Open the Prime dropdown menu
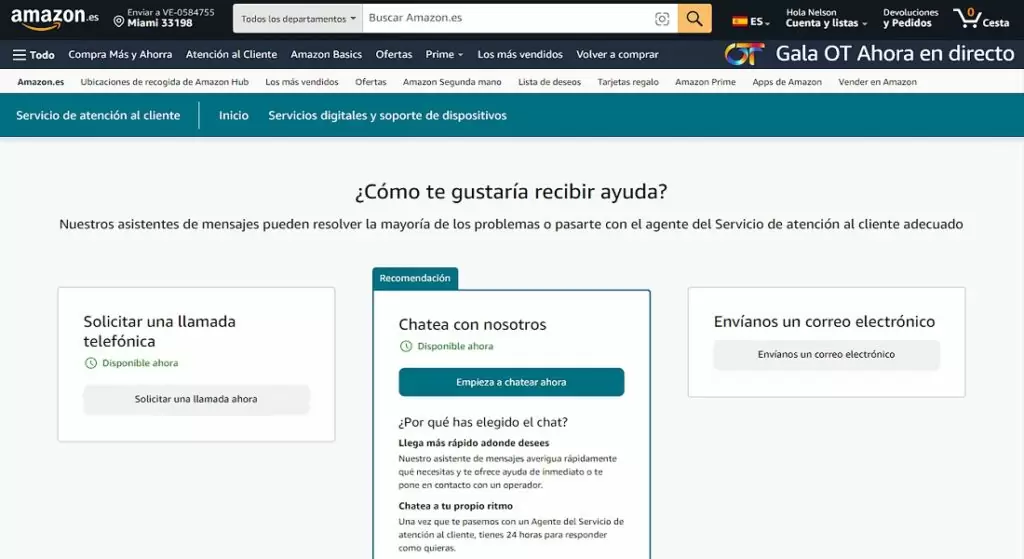Image resolution: width=1024 pixels, height=559 pixels. [444, 55]
